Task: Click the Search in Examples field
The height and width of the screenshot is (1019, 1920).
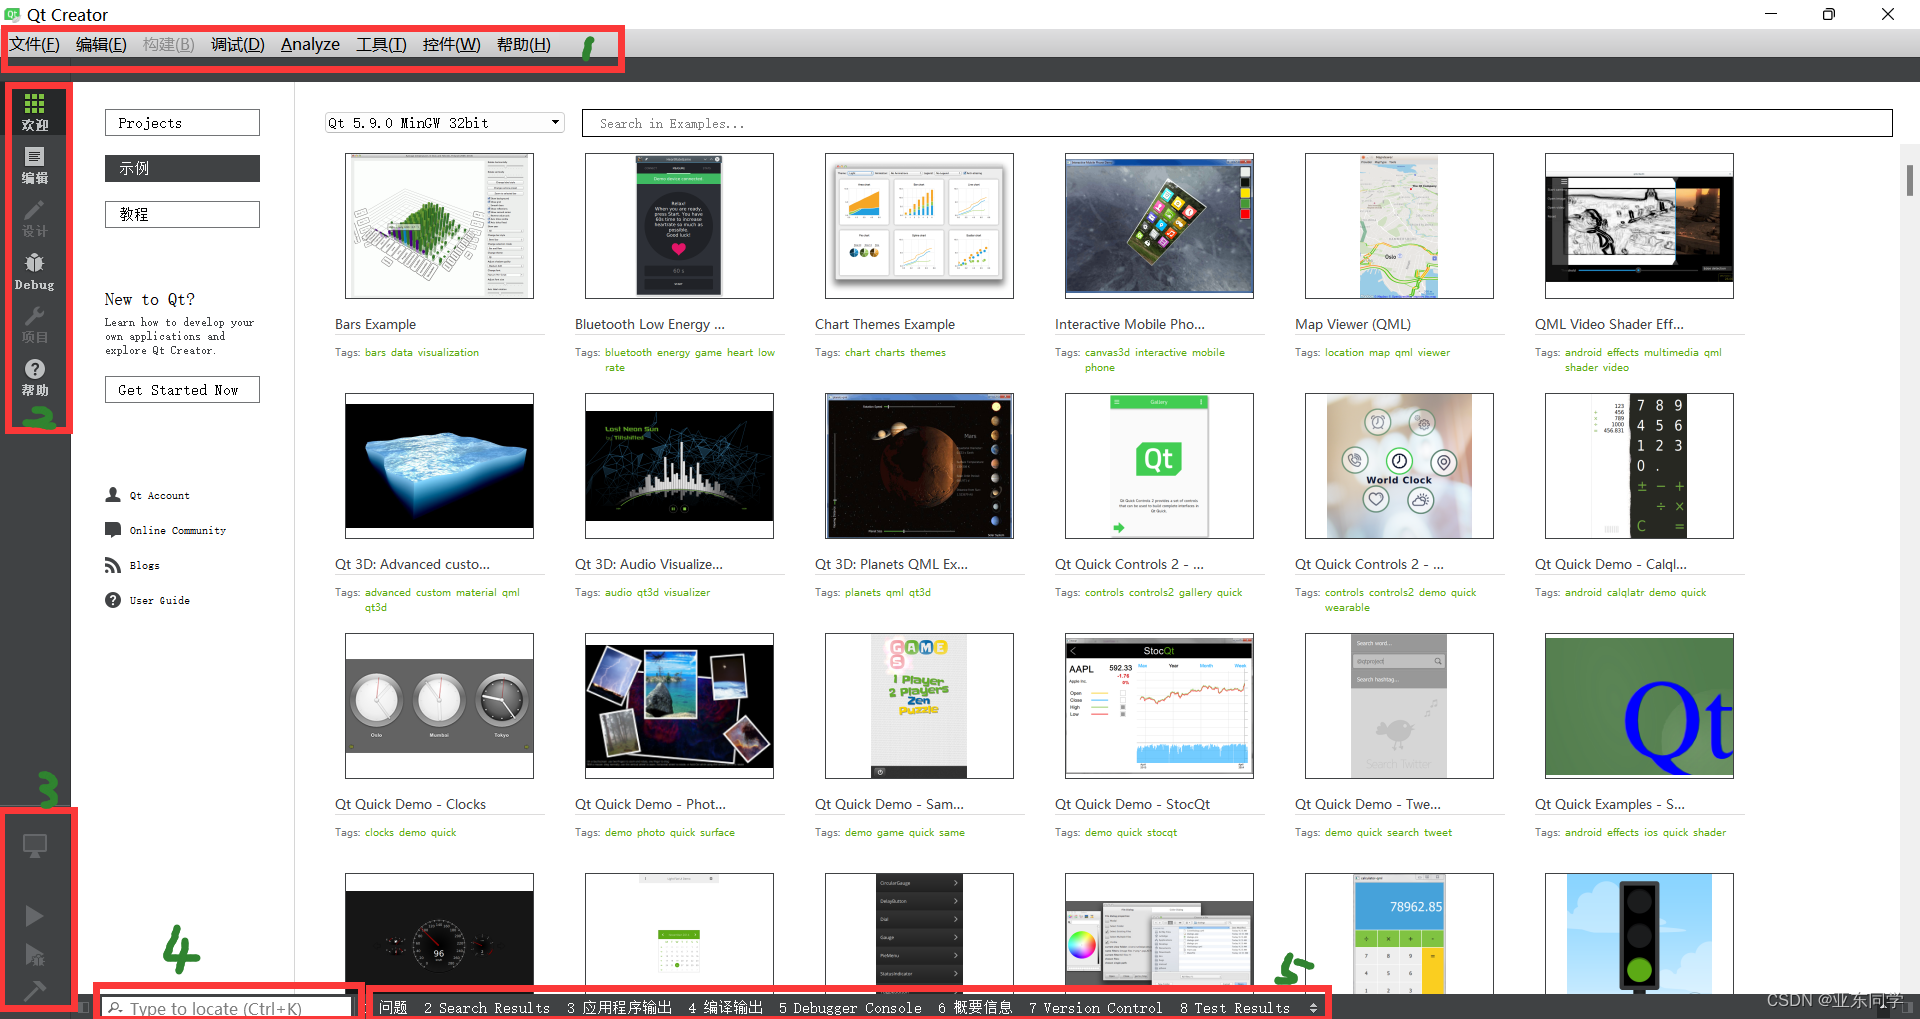Action: point(1237,123)
